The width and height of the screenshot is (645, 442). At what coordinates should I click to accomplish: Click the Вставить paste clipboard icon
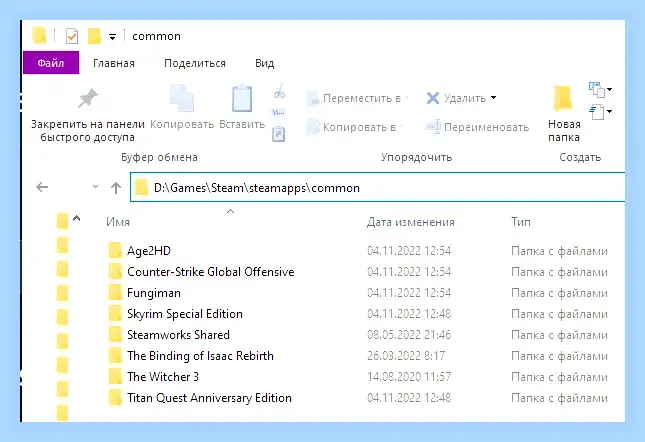pos(242,98)
